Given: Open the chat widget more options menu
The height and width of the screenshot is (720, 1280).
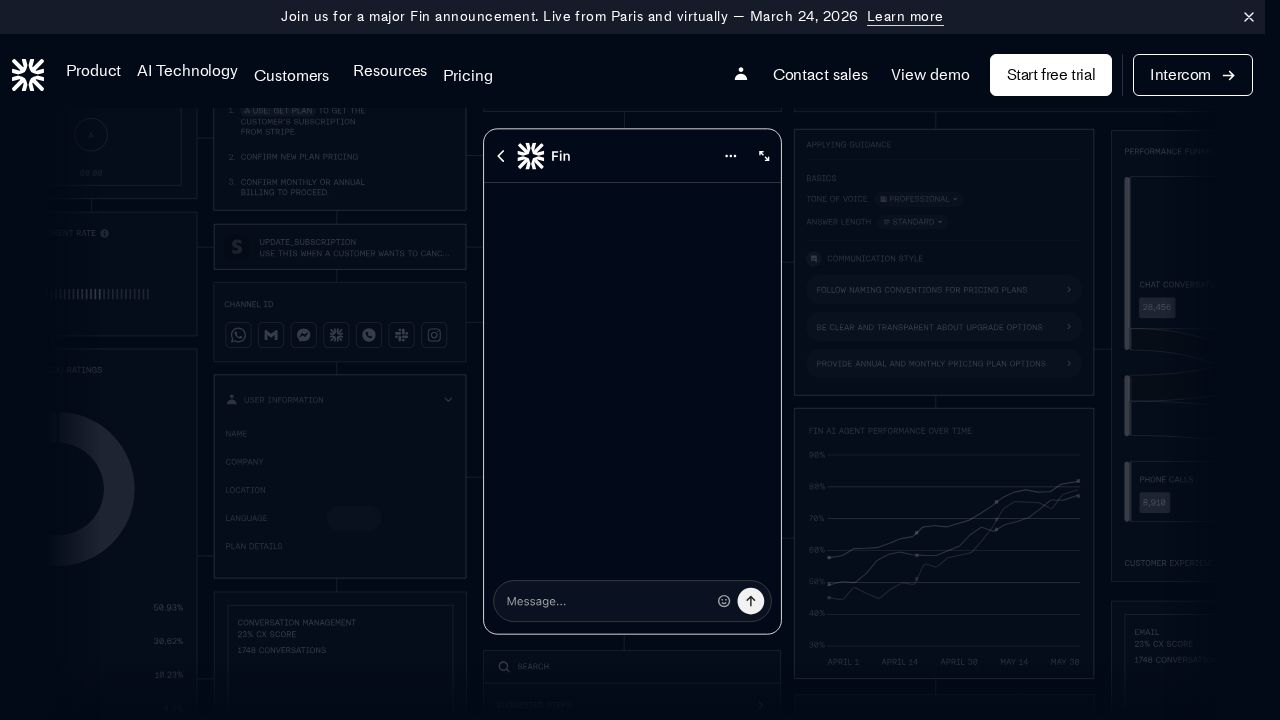Looking at the screenshot, I should (x=731, y=156).
